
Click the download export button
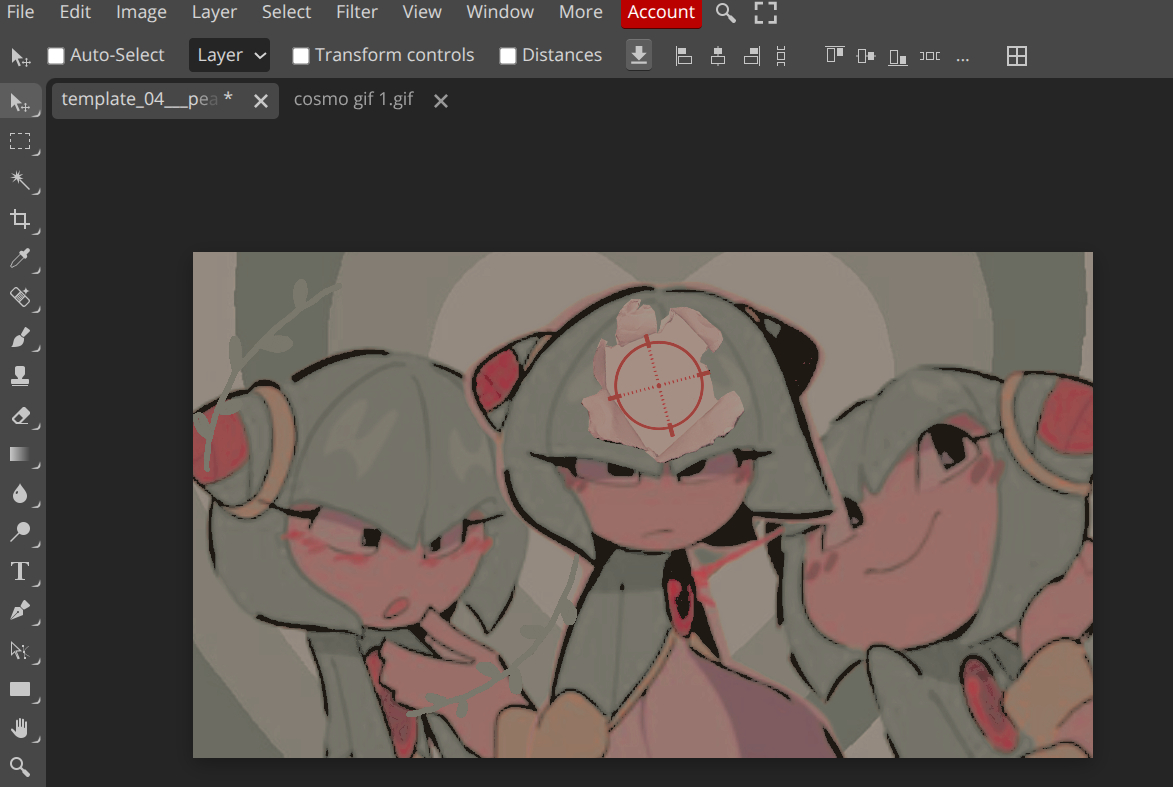point(639,55)
